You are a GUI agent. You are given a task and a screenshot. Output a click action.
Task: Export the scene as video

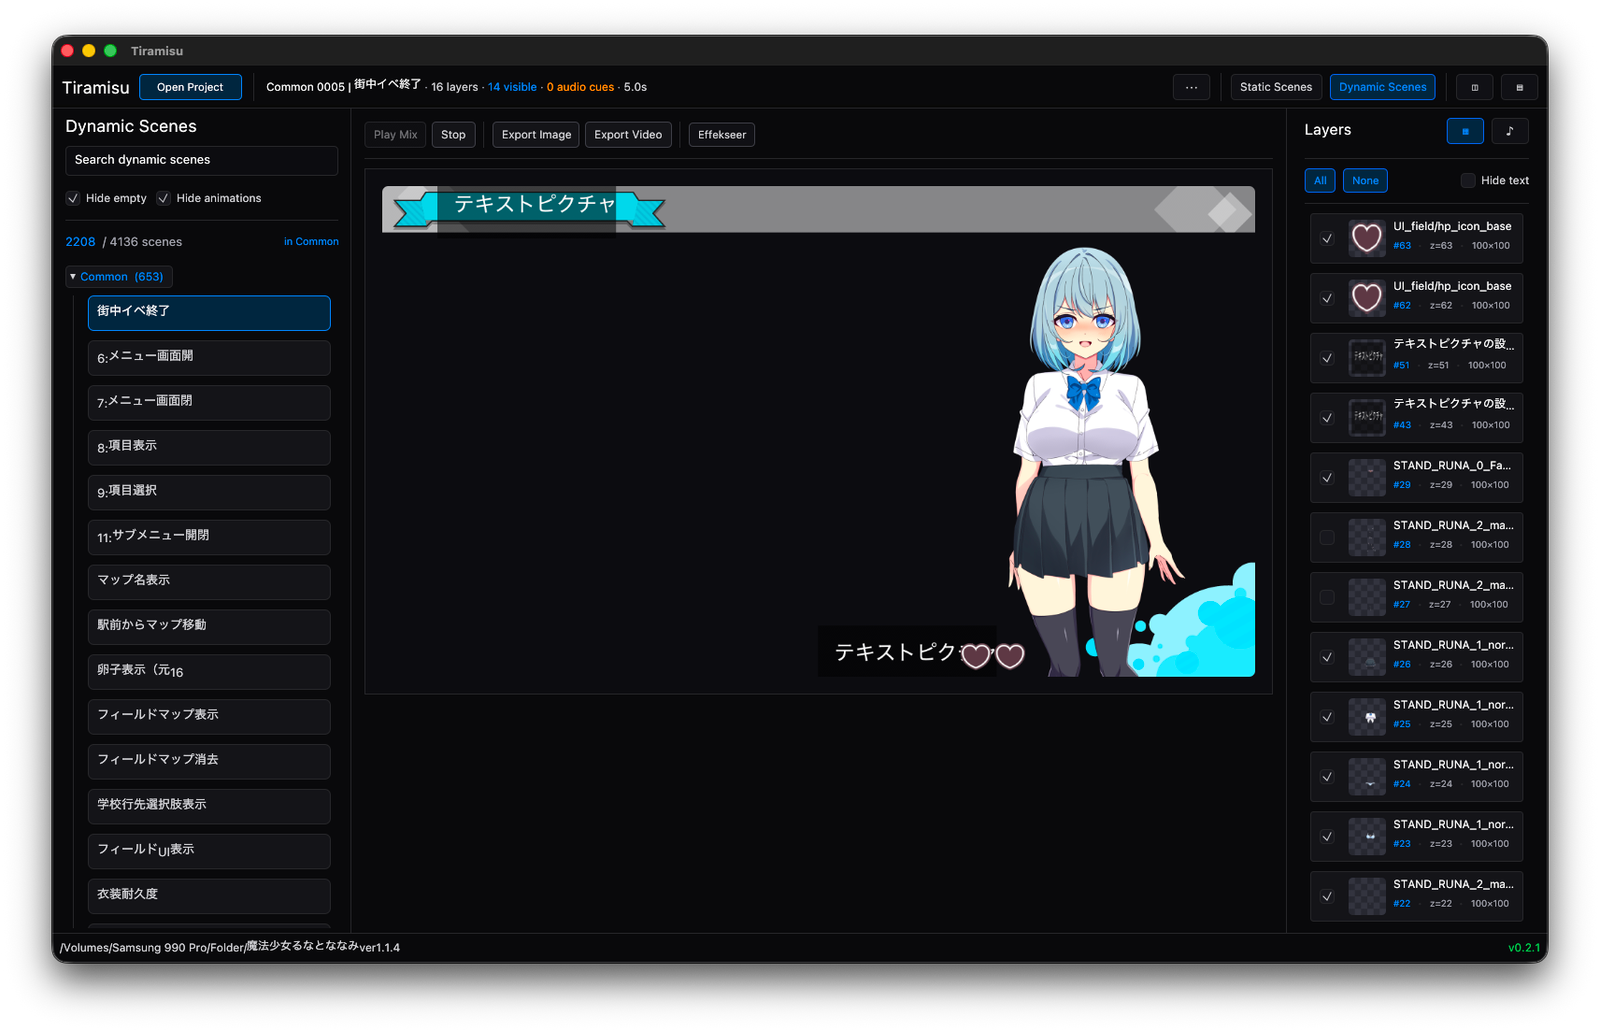(x=628, y=134)
